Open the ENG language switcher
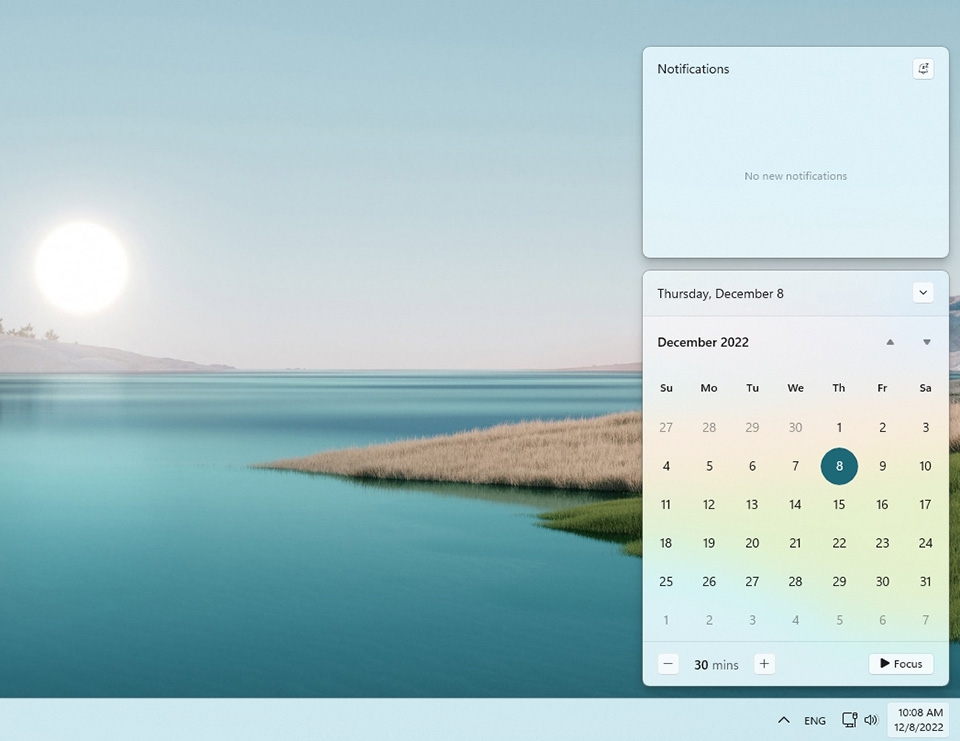Viewport: 960px width, 741px height. pos(814,720)
